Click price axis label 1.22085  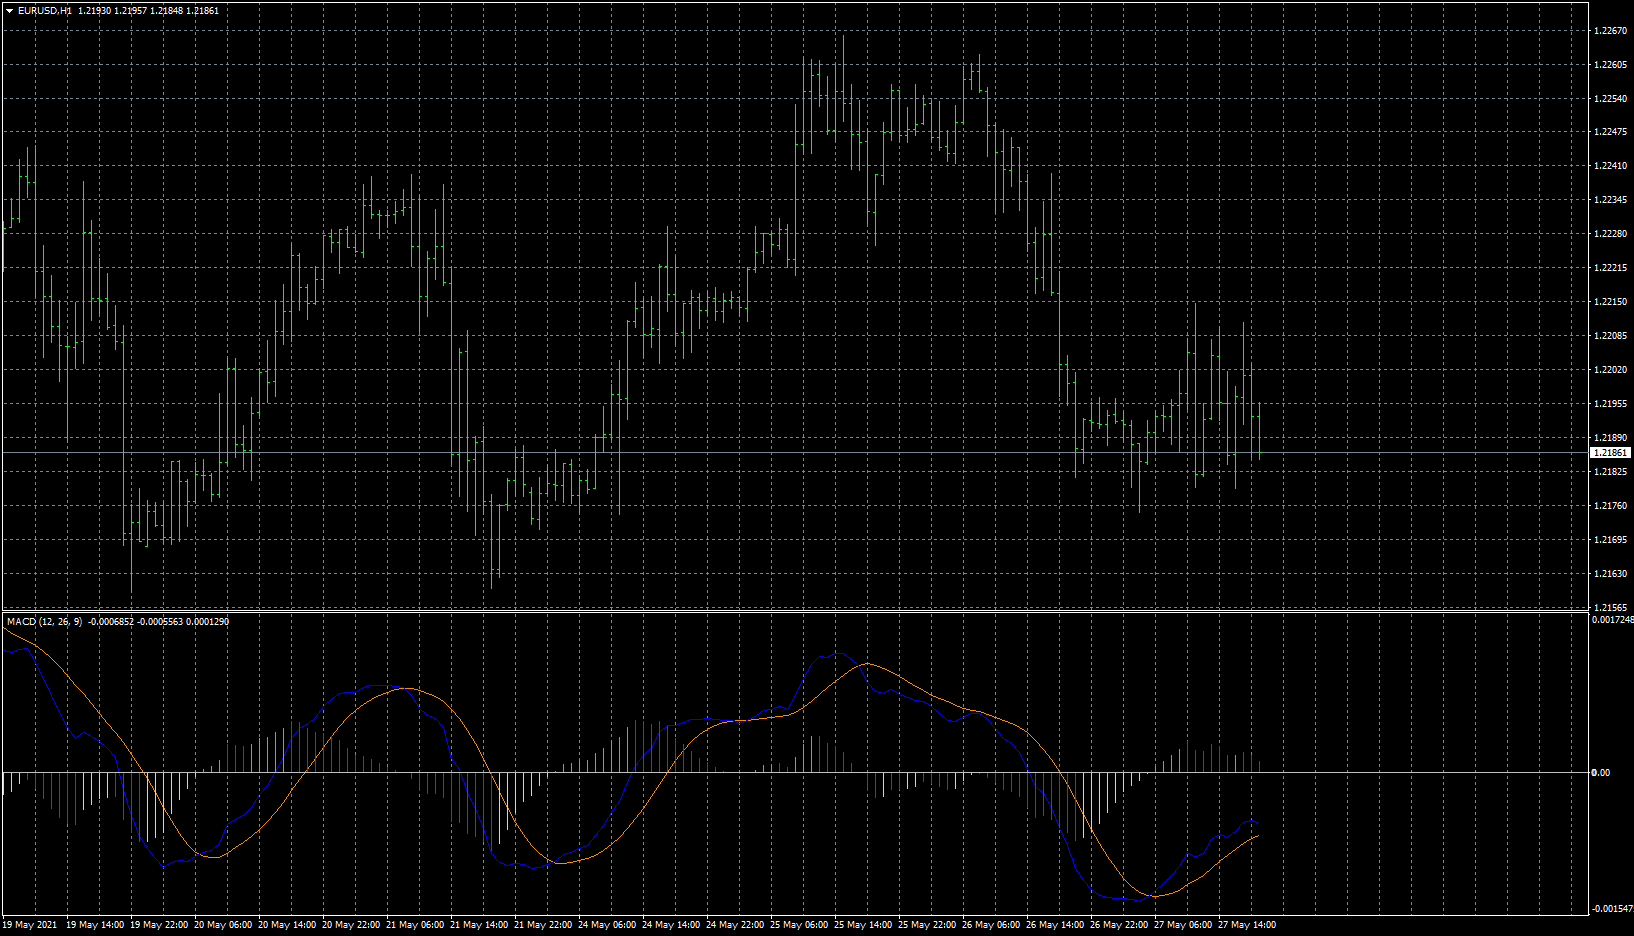point(1610,336)
